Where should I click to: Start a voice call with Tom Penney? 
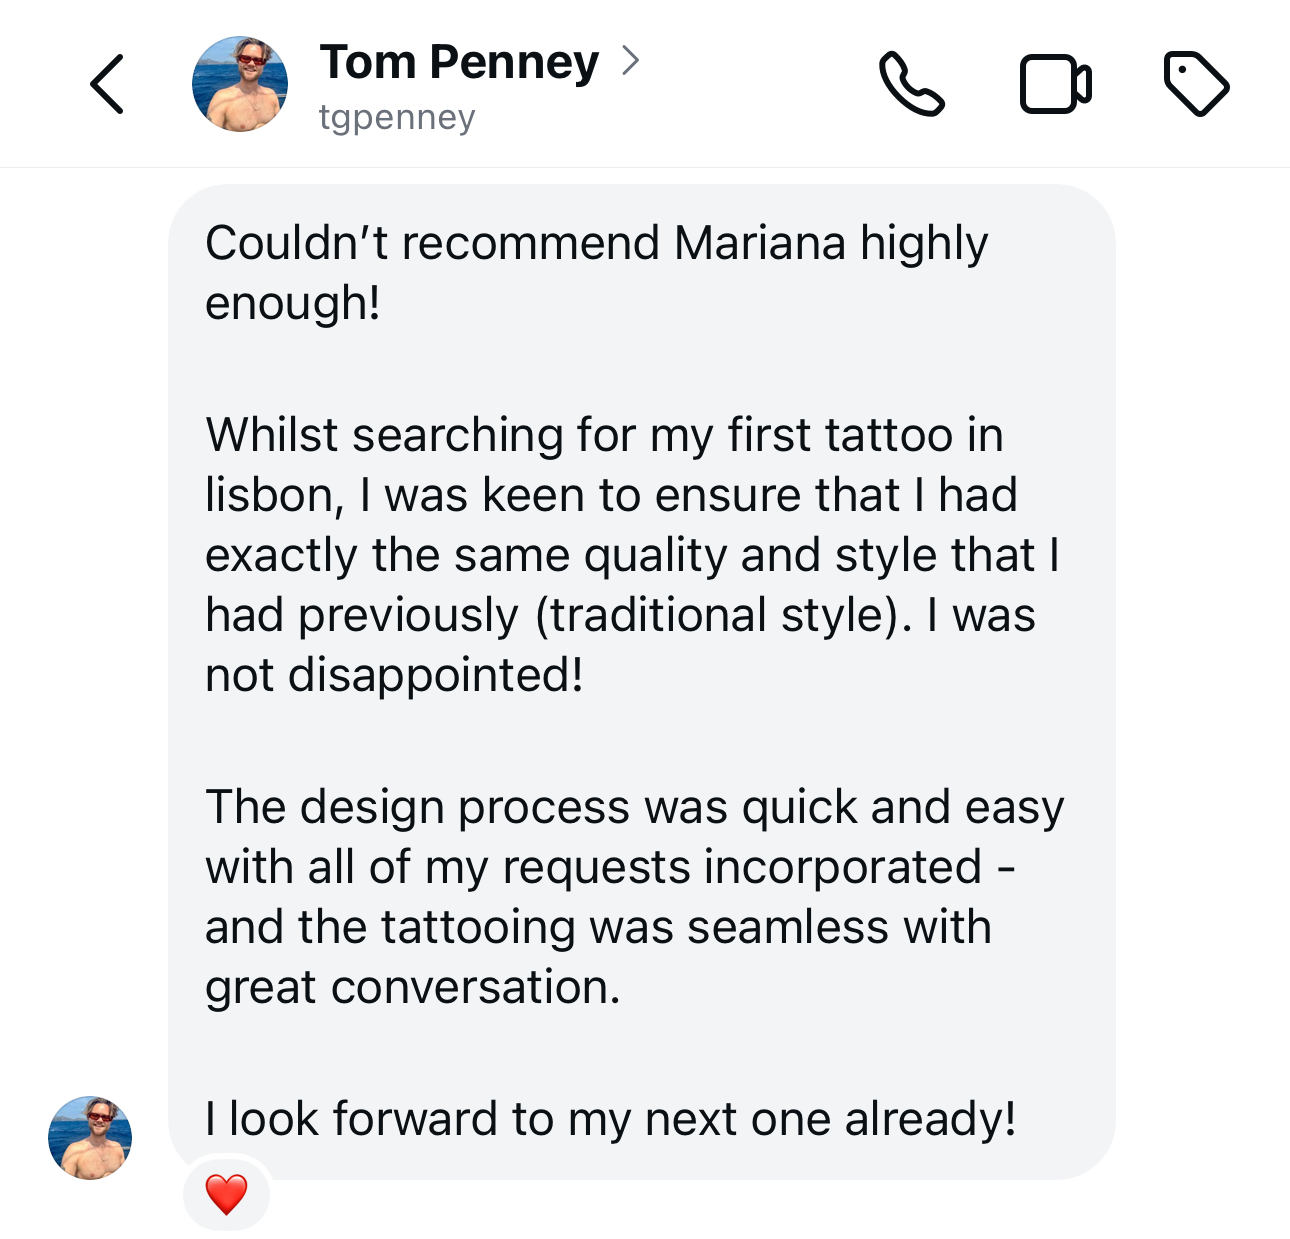point(911,84)
